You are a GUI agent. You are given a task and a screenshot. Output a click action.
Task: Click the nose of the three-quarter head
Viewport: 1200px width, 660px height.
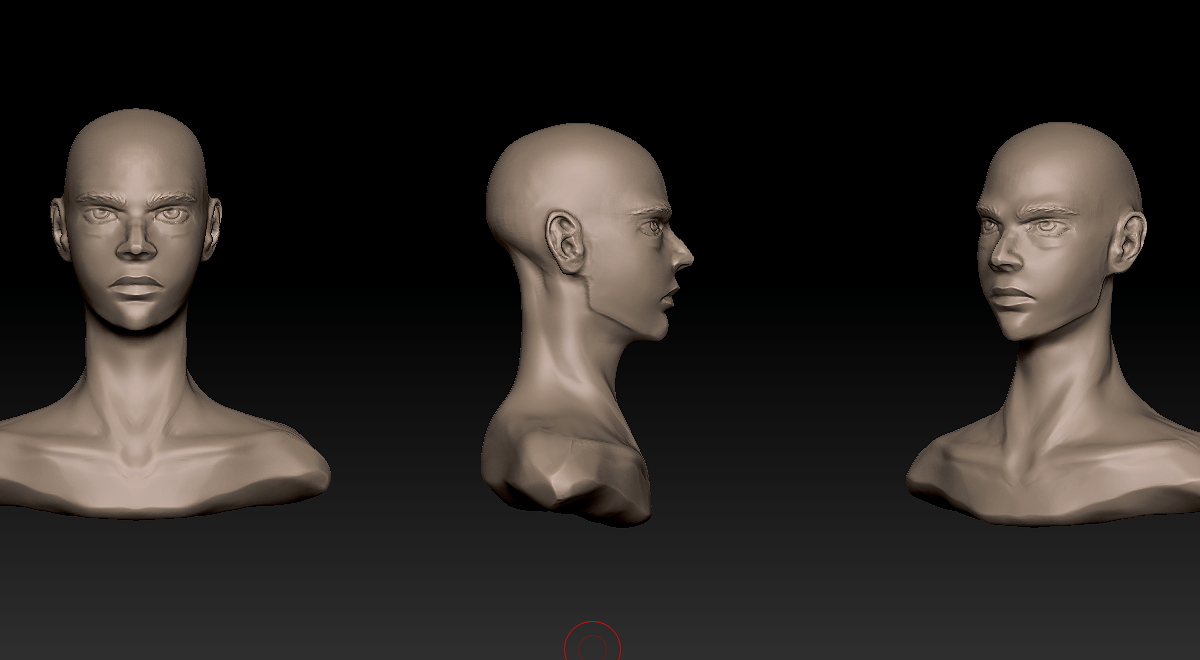1002,251
